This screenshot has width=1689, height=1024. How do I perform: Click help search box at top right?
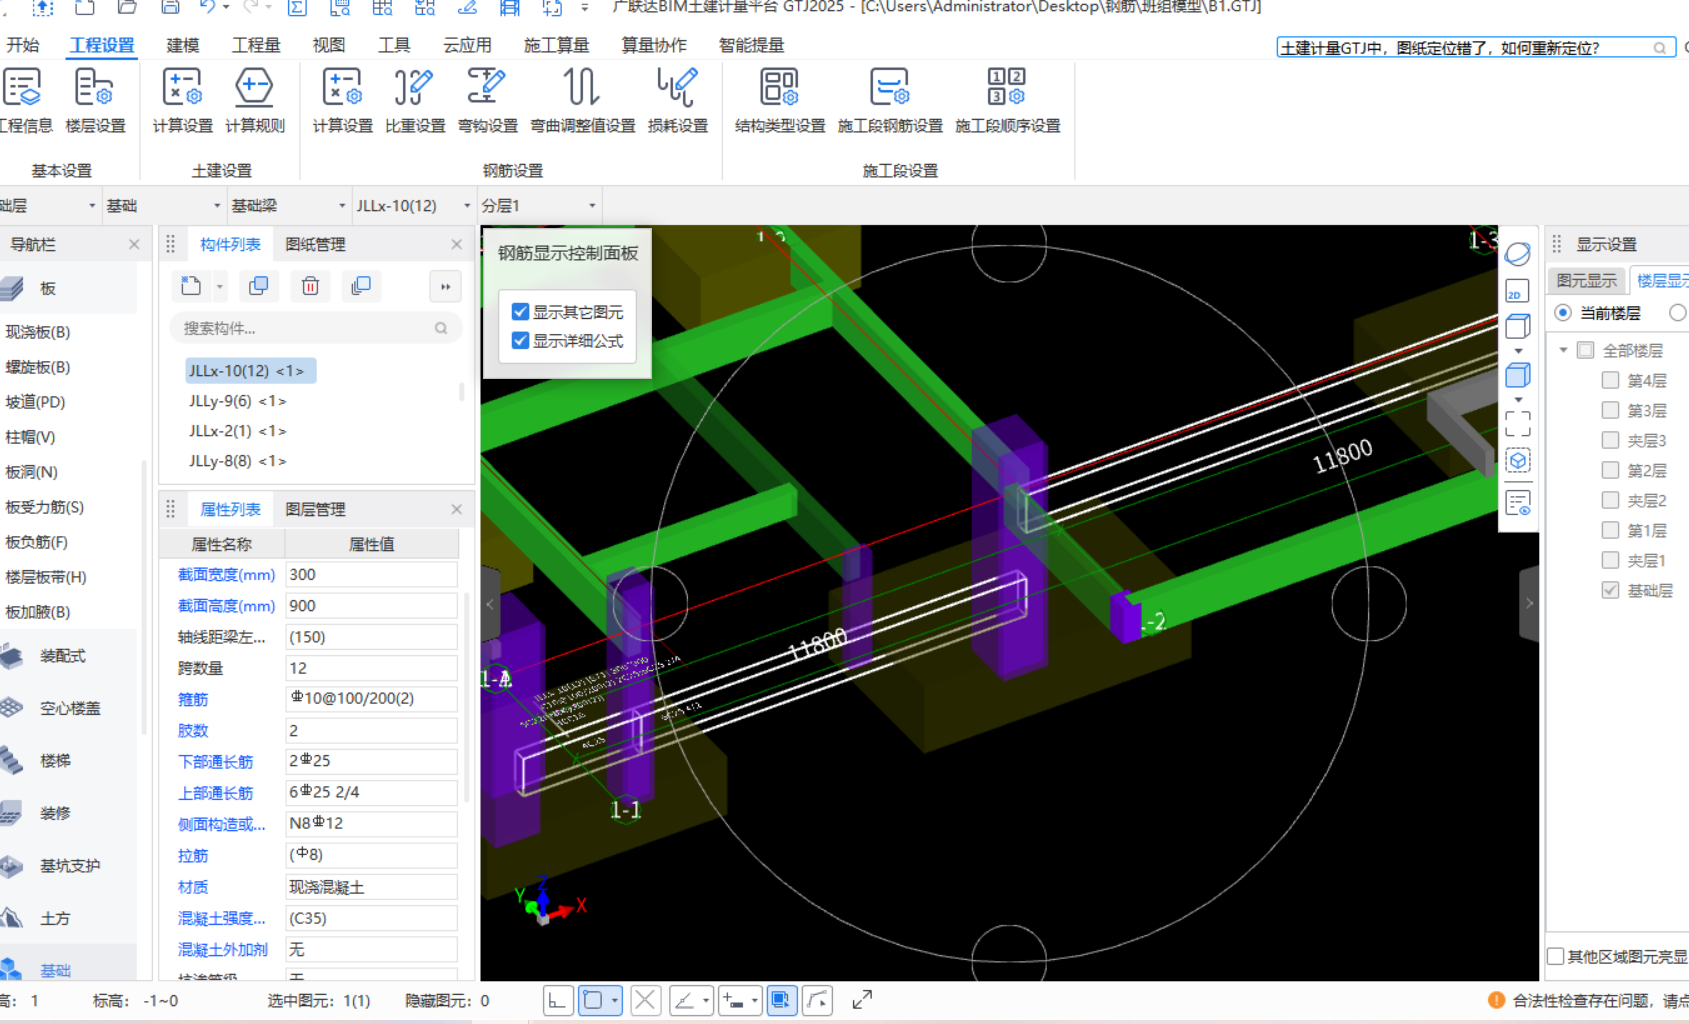1475,47
